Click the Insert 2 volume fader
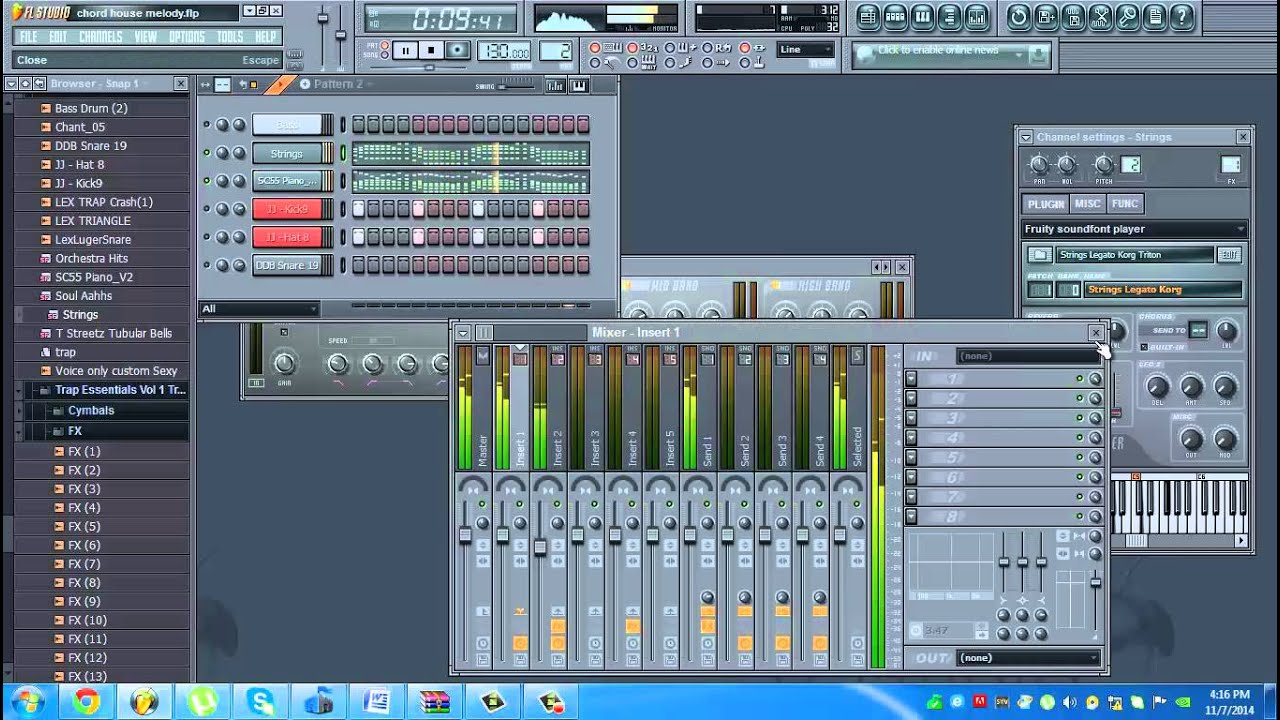The width and height of the screenshot is (1280, 720). pos(540,546)
